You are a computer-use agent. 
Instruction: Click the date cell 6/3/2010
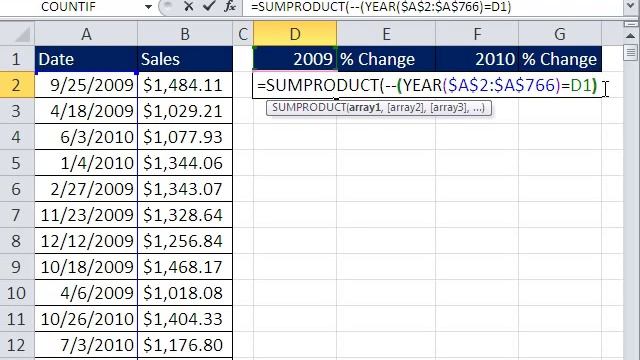(x=86, y=137)
